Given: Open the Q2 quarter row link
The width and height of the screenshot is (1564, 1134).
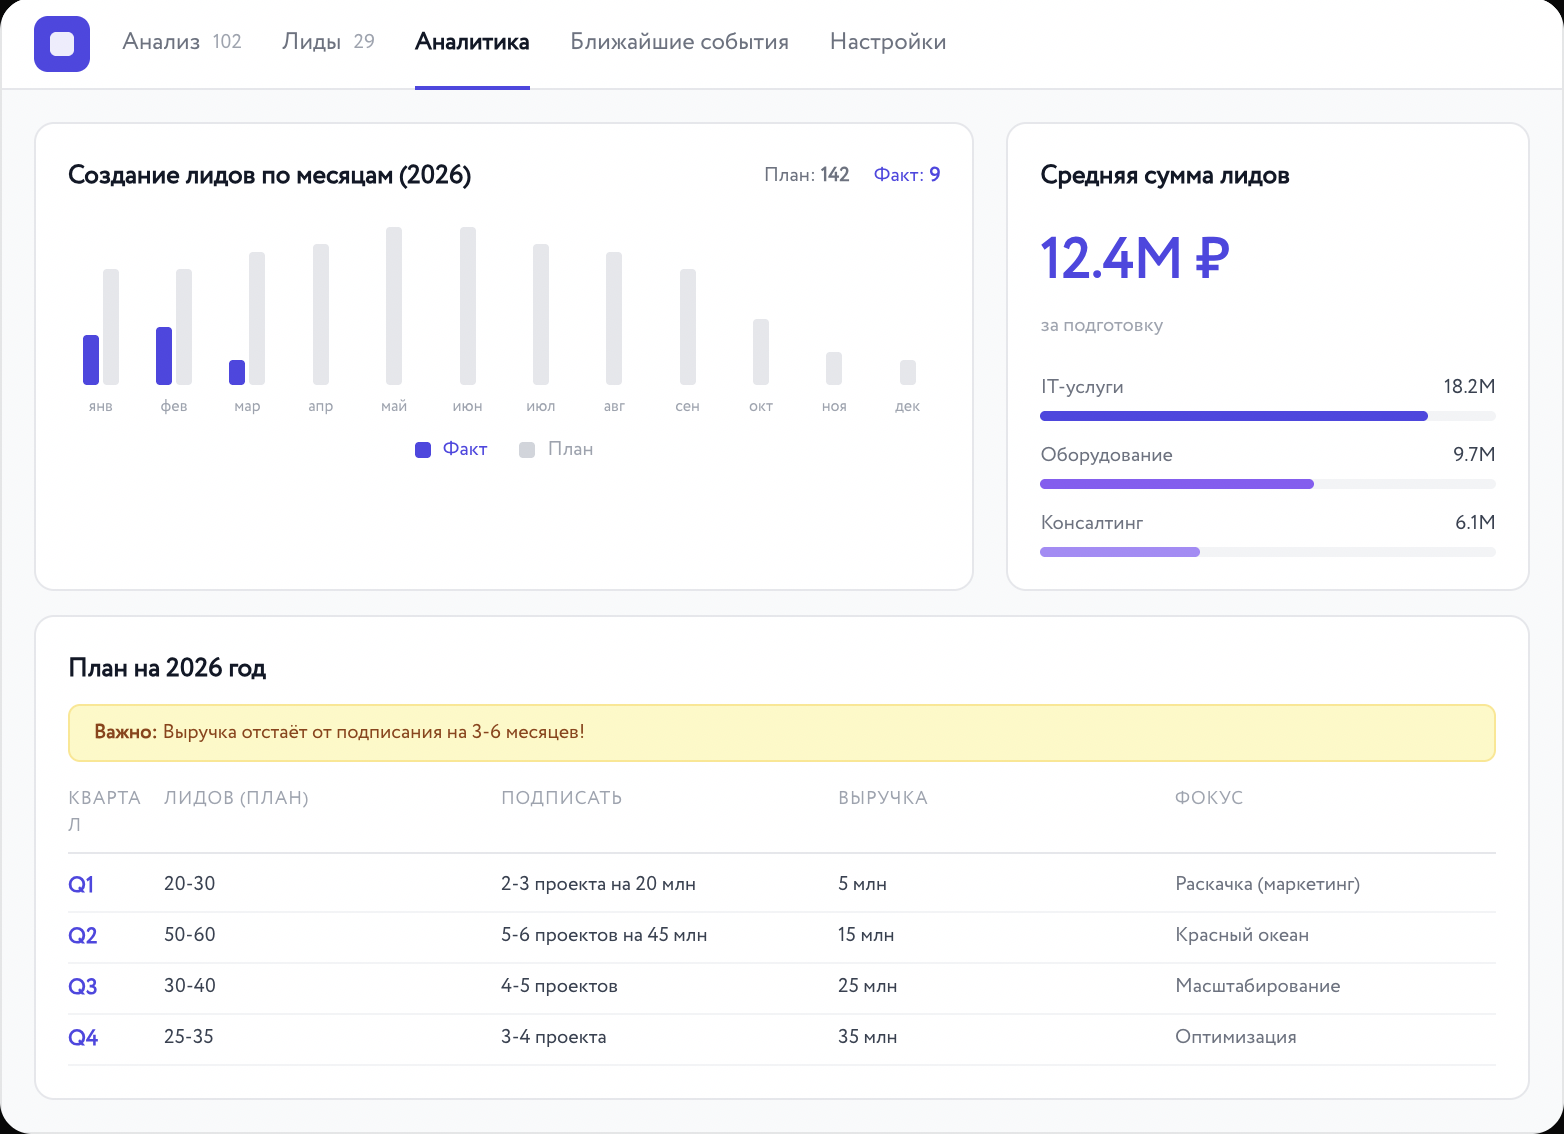Looking at the screenshot, I should click(82, 936).
